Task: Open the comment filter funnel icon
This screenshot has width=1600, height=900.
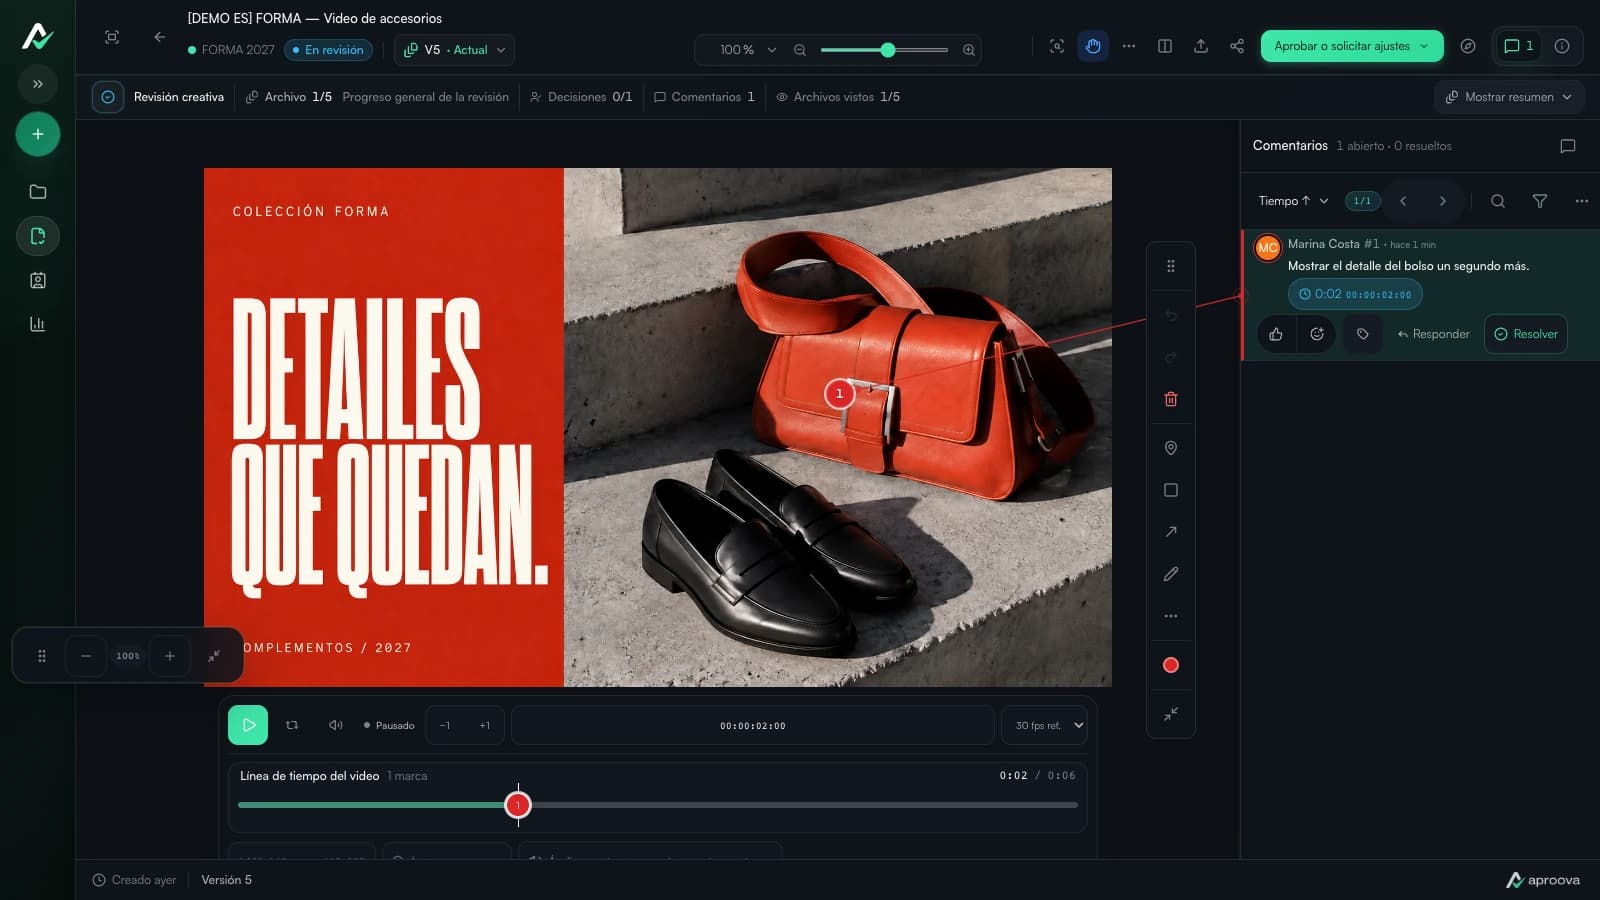Action: point(1540,201)
